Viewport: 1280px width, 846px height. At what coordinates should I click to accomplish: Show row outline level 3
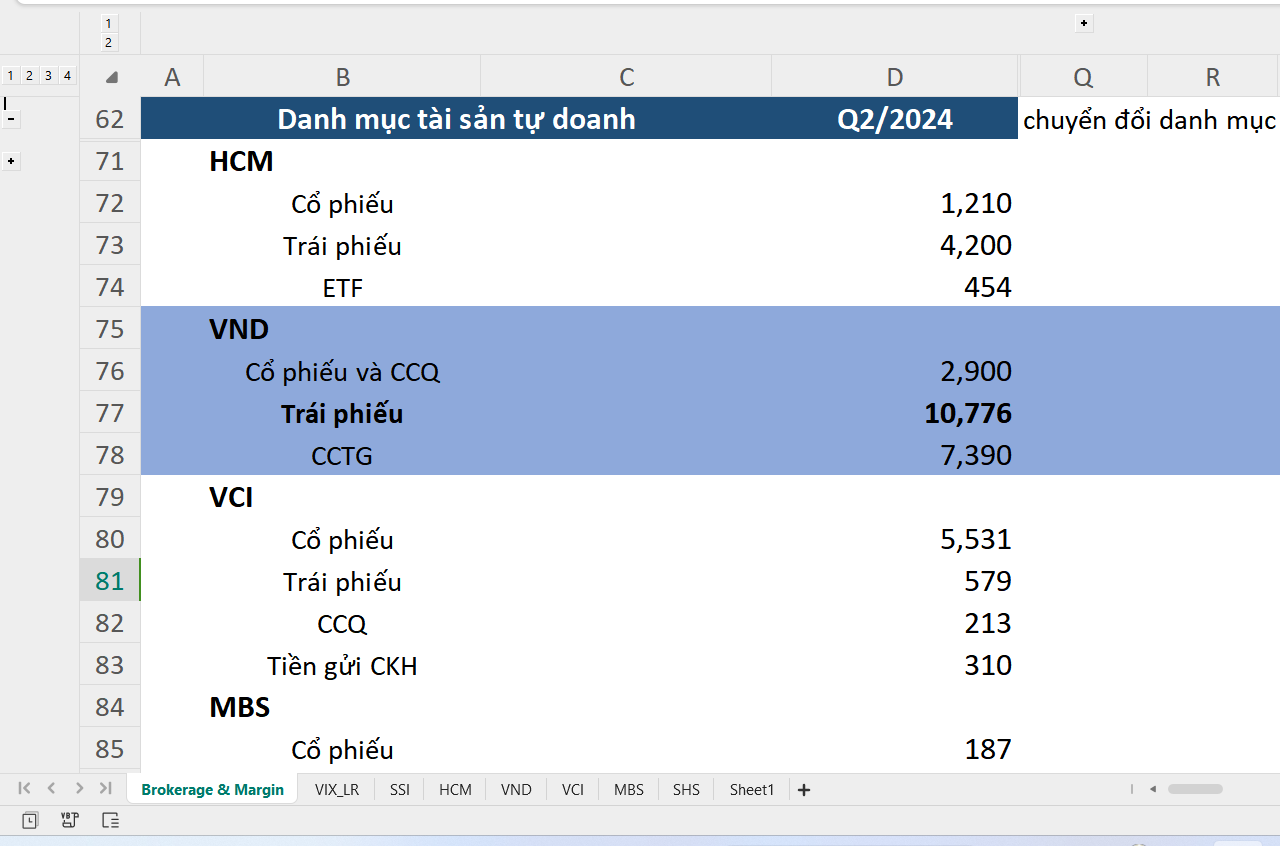(x=48, y=75)
